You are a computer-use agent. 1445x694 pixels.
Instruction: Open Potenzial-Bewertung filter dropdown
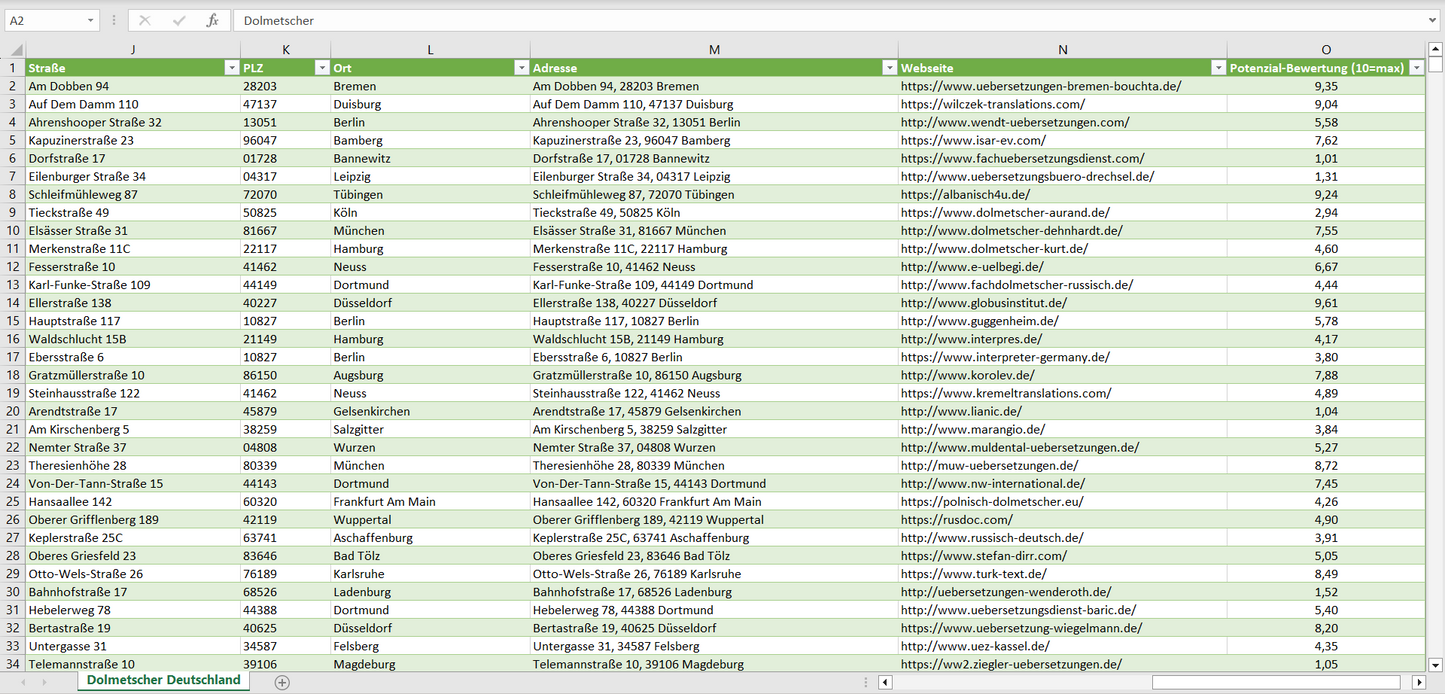[1416, 68]
